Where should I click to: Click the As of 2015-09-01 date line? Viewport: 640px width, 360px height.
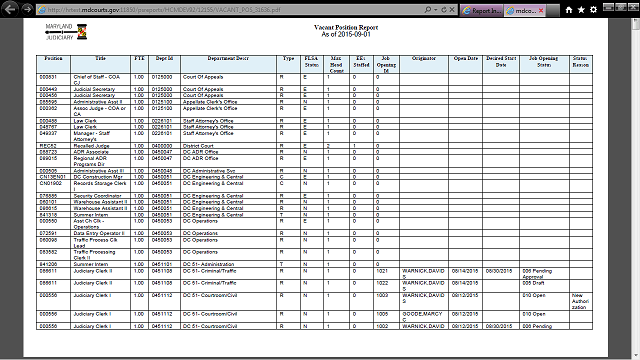[346, 34]
